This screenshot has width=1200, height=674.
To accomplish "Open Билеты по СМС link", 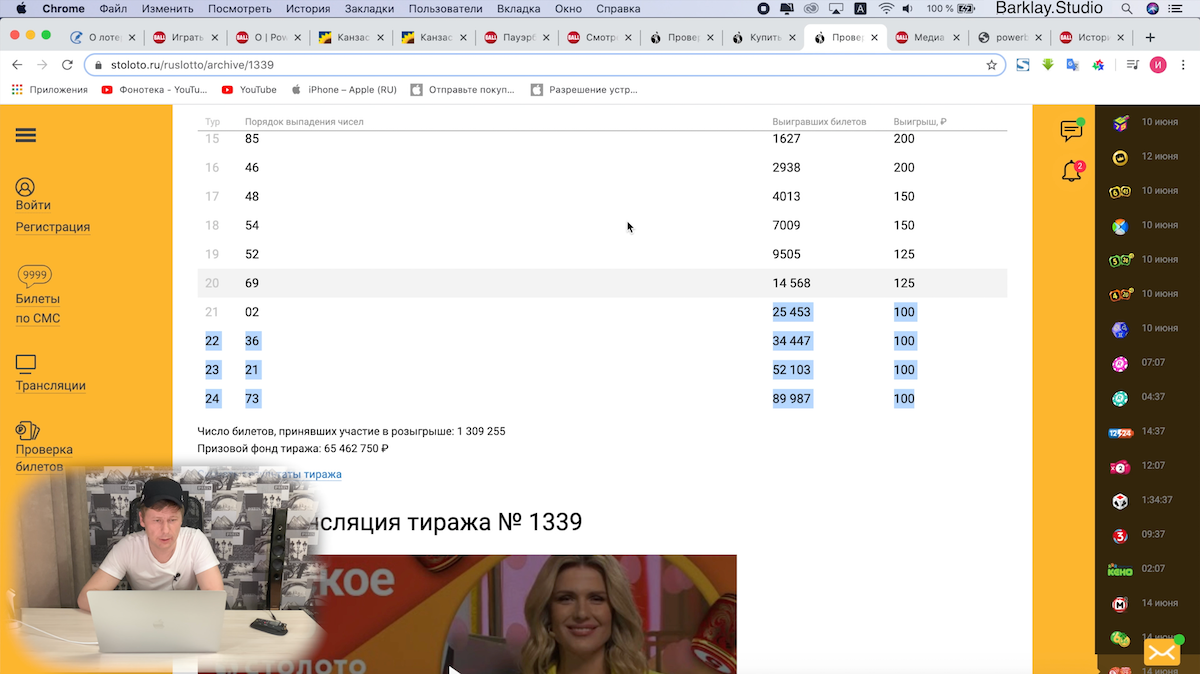I will [38, 309].
